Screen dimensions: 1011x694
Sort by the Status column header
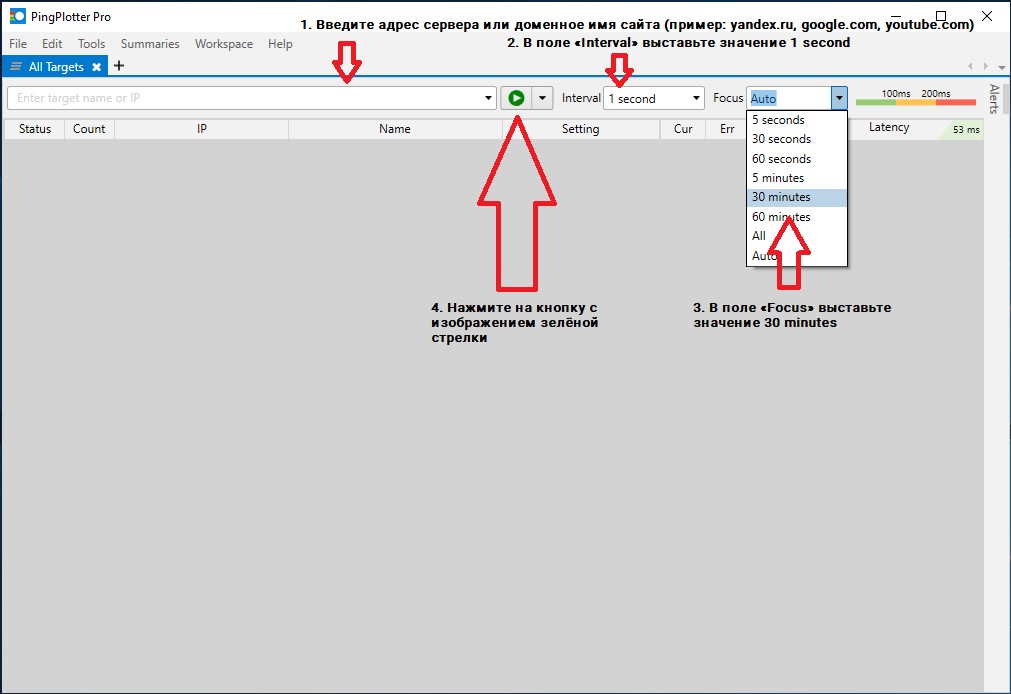[35, 129]
